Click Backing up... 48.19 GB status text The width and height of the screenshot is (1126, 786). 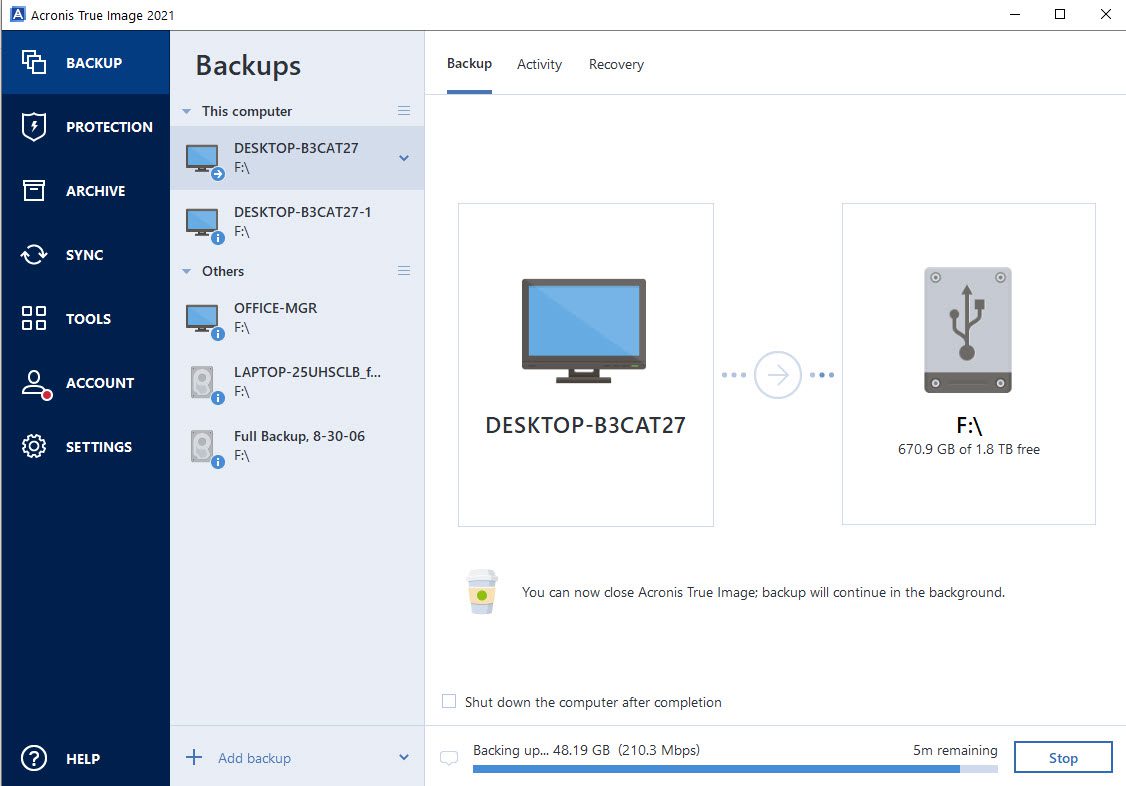(x=586, y=750)
